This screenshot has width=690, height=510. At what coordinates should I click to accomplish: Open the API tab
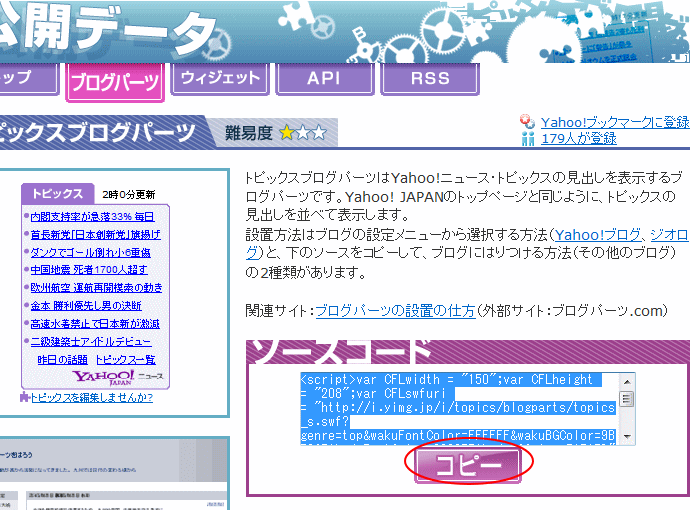[x=325, y=79]
